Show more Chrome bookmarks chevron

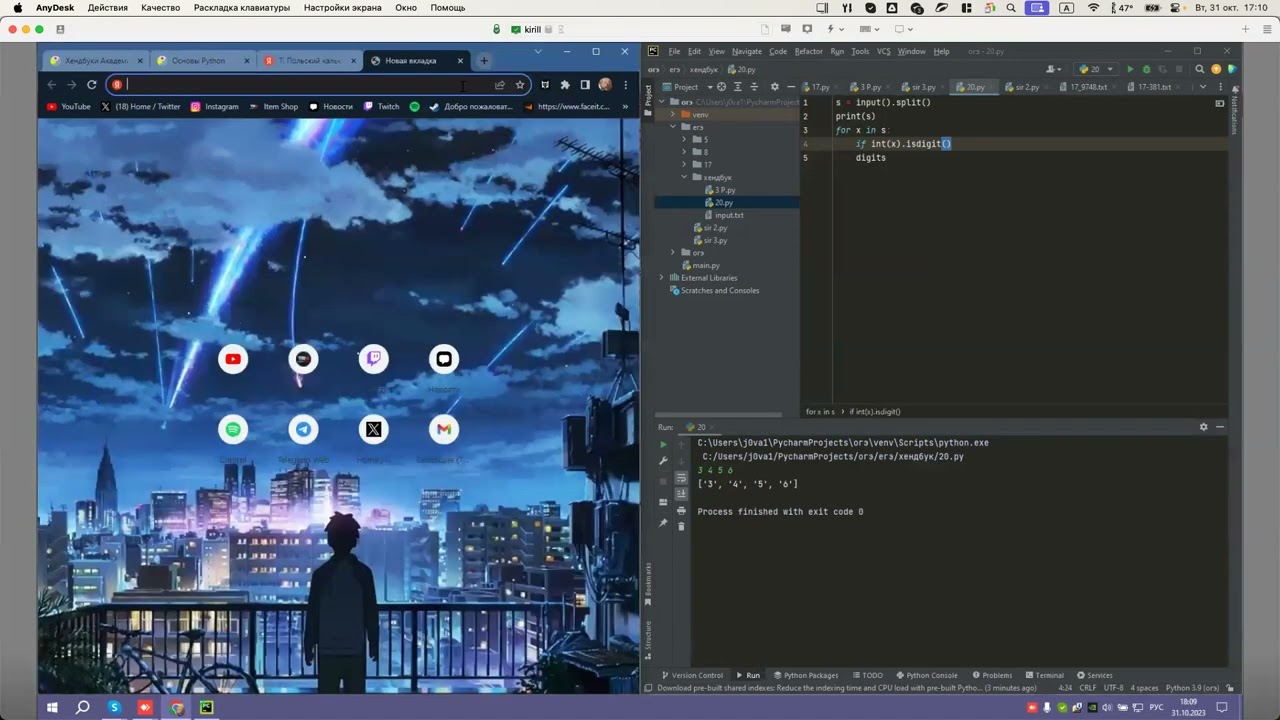tap(625, 106)
